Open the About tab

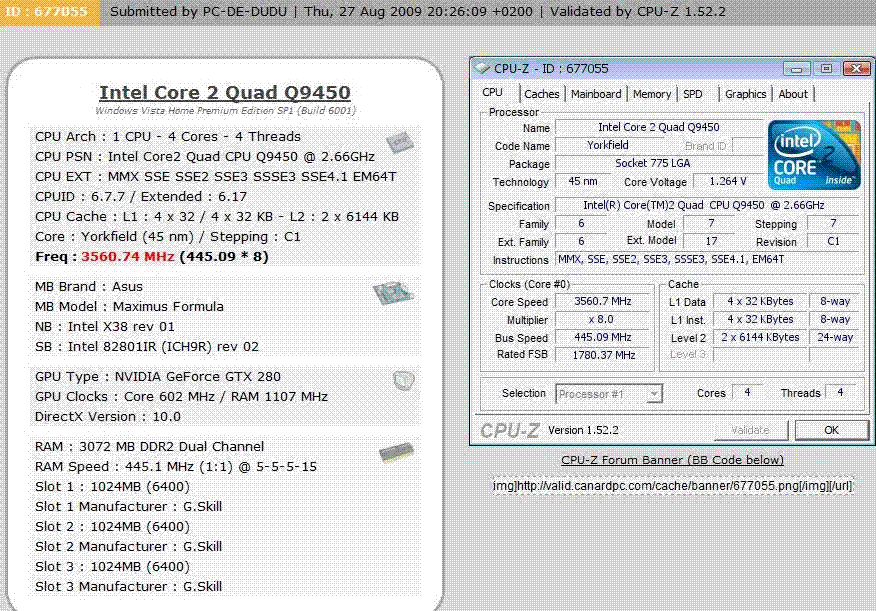793,94
